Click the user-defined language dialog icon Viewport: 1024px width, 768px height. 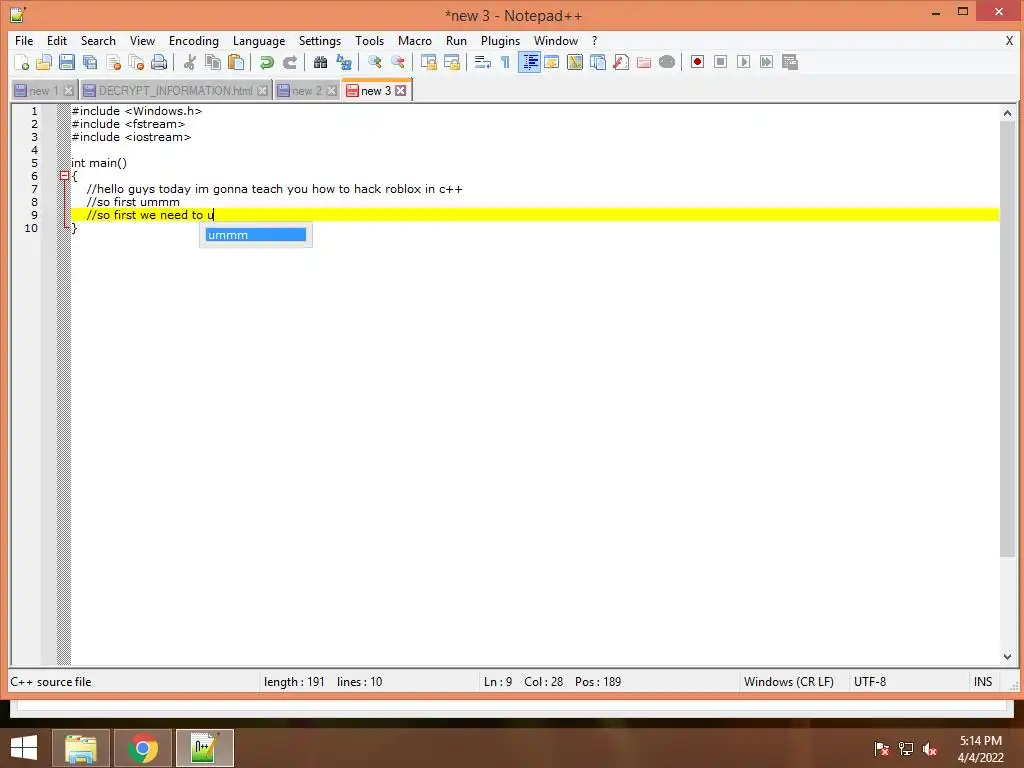[x=552, y=63]
